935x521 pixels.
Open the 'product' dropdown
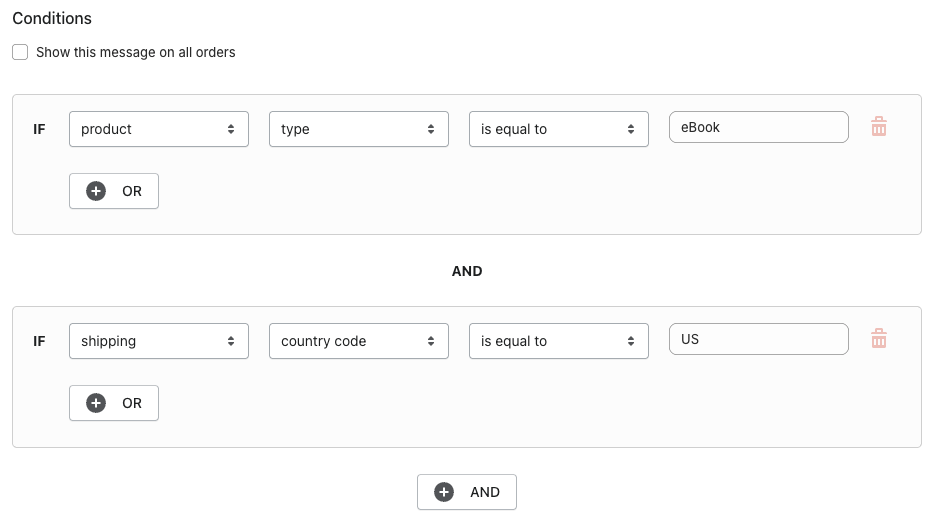(158, 129)
